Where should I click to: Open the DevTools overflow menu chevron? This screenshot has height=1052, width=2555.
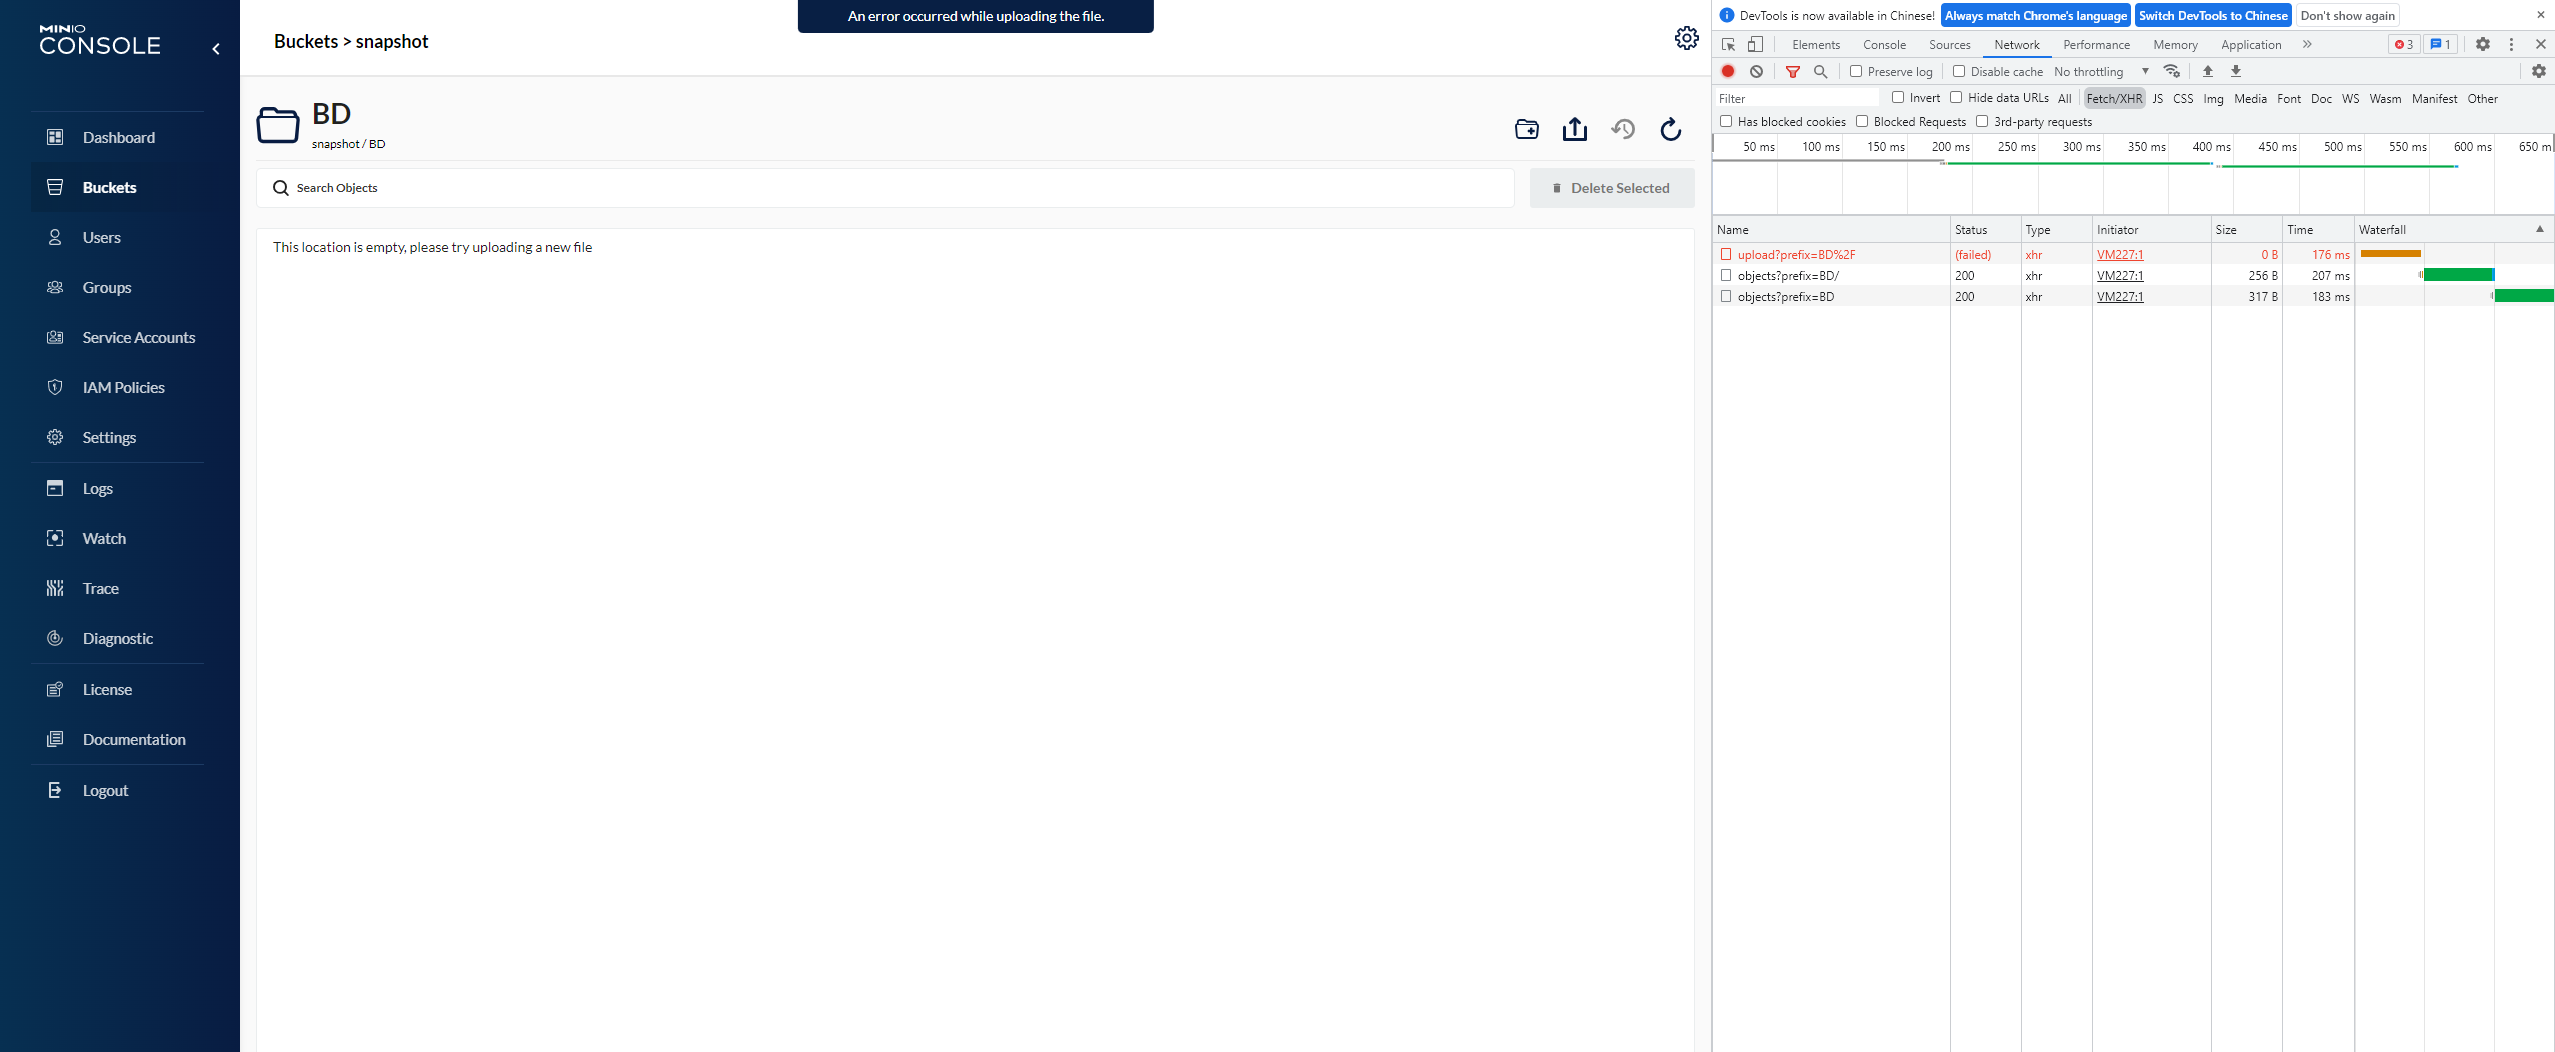point(2307,44)
